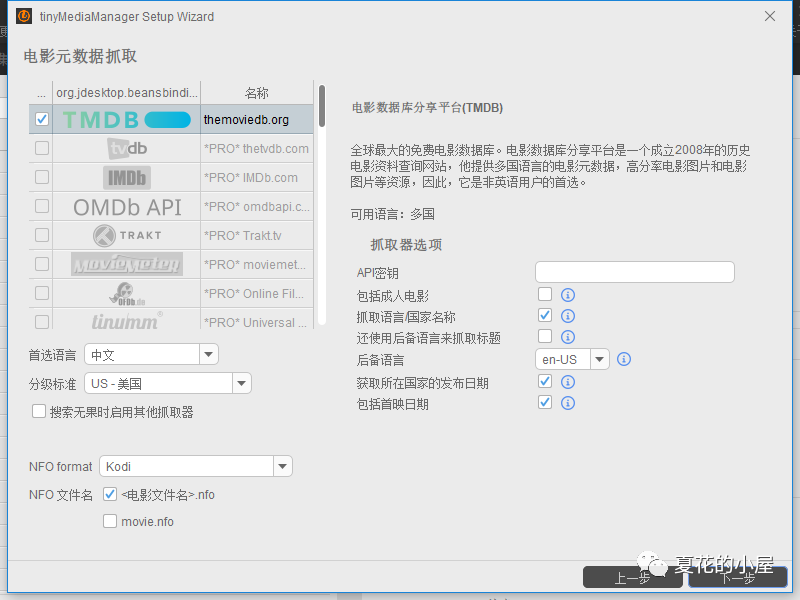Click info icon next to 包括成人电影
The height and width of the screenshot is (600, 800).
point(568,295)
